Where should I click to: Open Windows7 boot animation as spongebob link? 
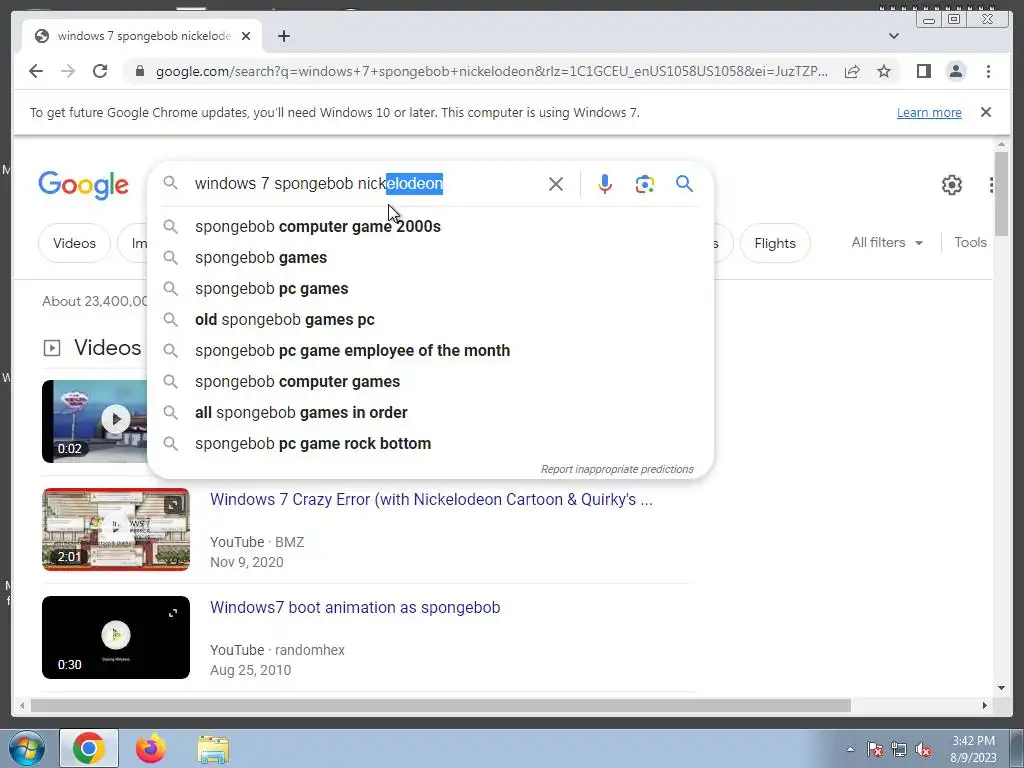tap(355, 607)
